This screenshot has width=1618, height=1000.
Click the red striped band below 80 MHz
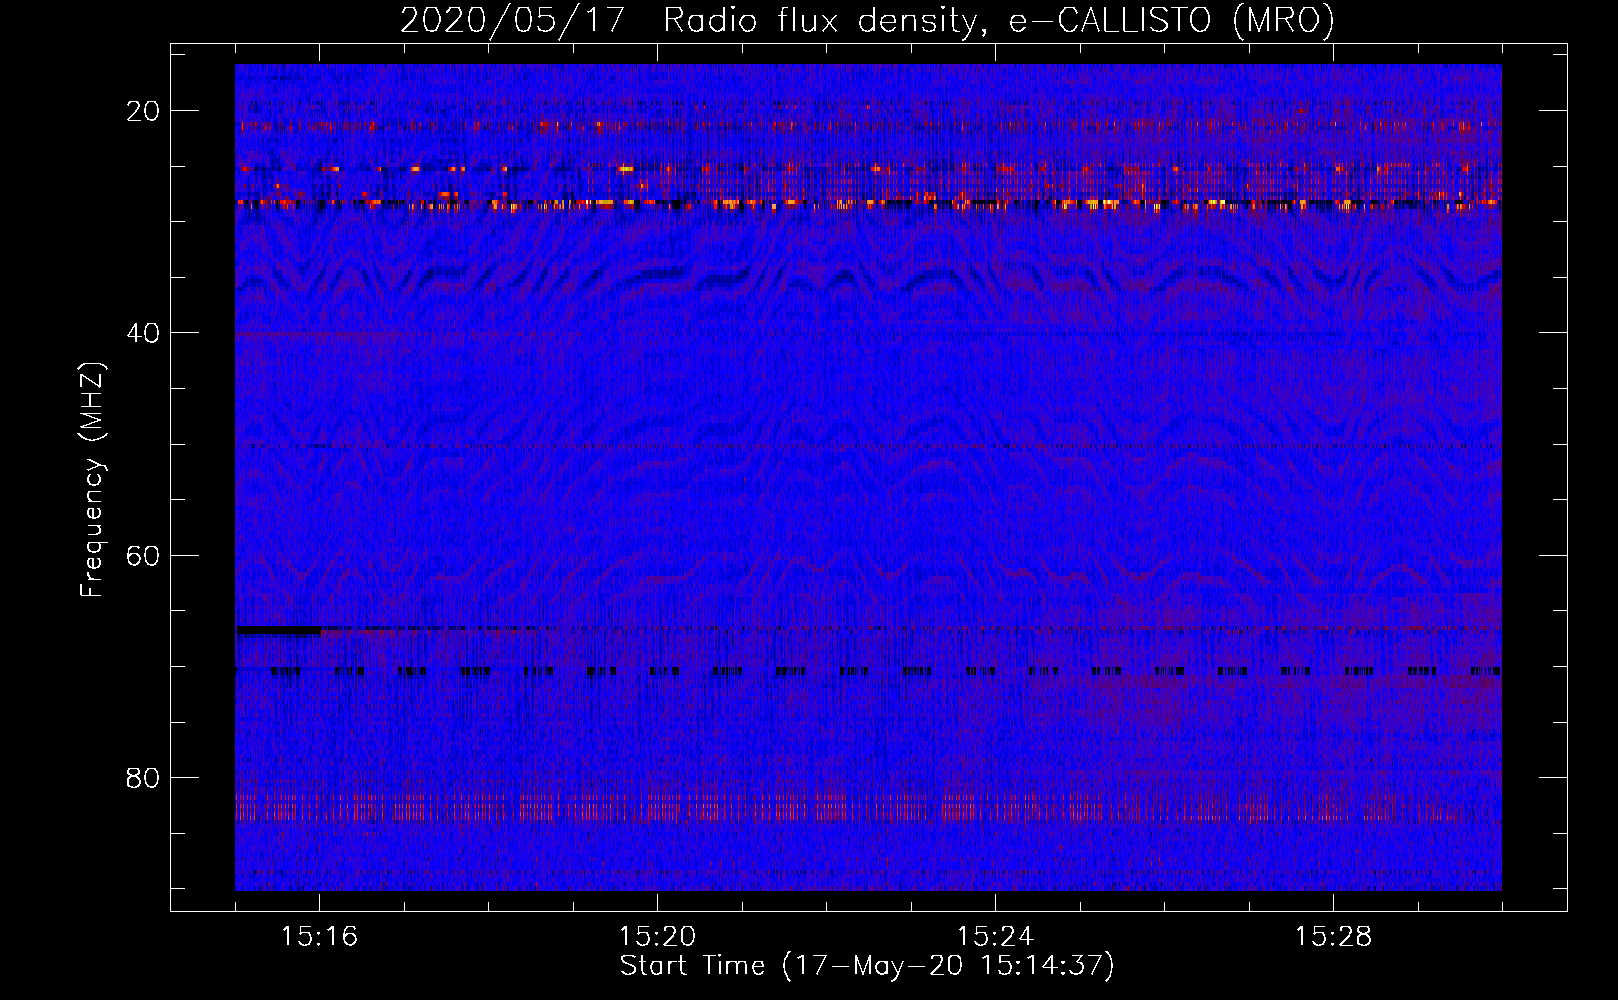[700, 807]
